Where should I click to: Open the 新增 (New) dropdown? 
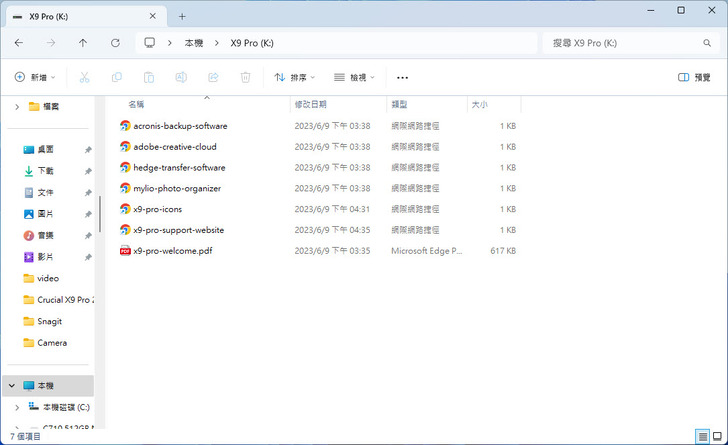coord(35,77)
